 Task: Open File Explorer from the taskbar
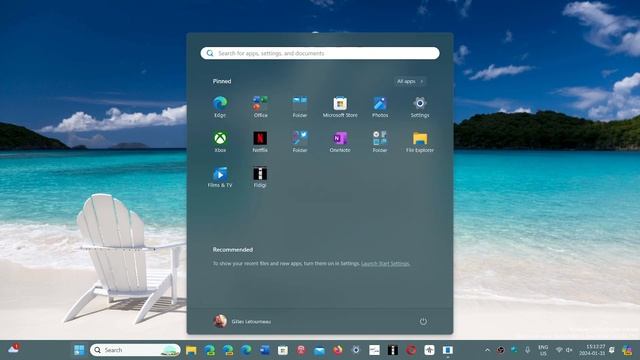(x=191, y=350)
